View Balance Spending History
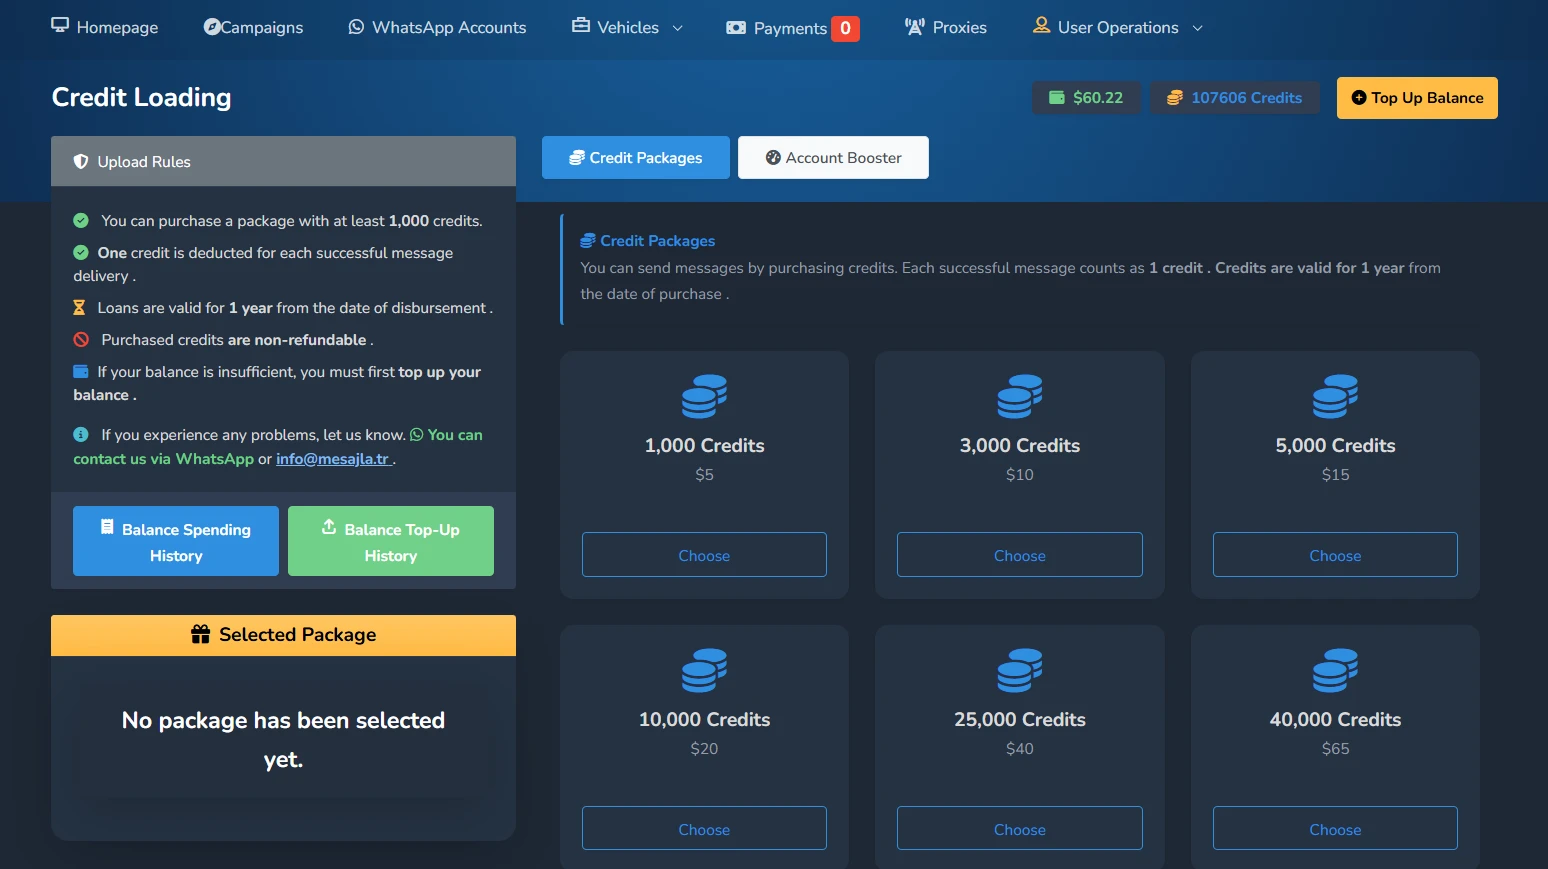Screen dimensions: 1548x869 [176, 541]
